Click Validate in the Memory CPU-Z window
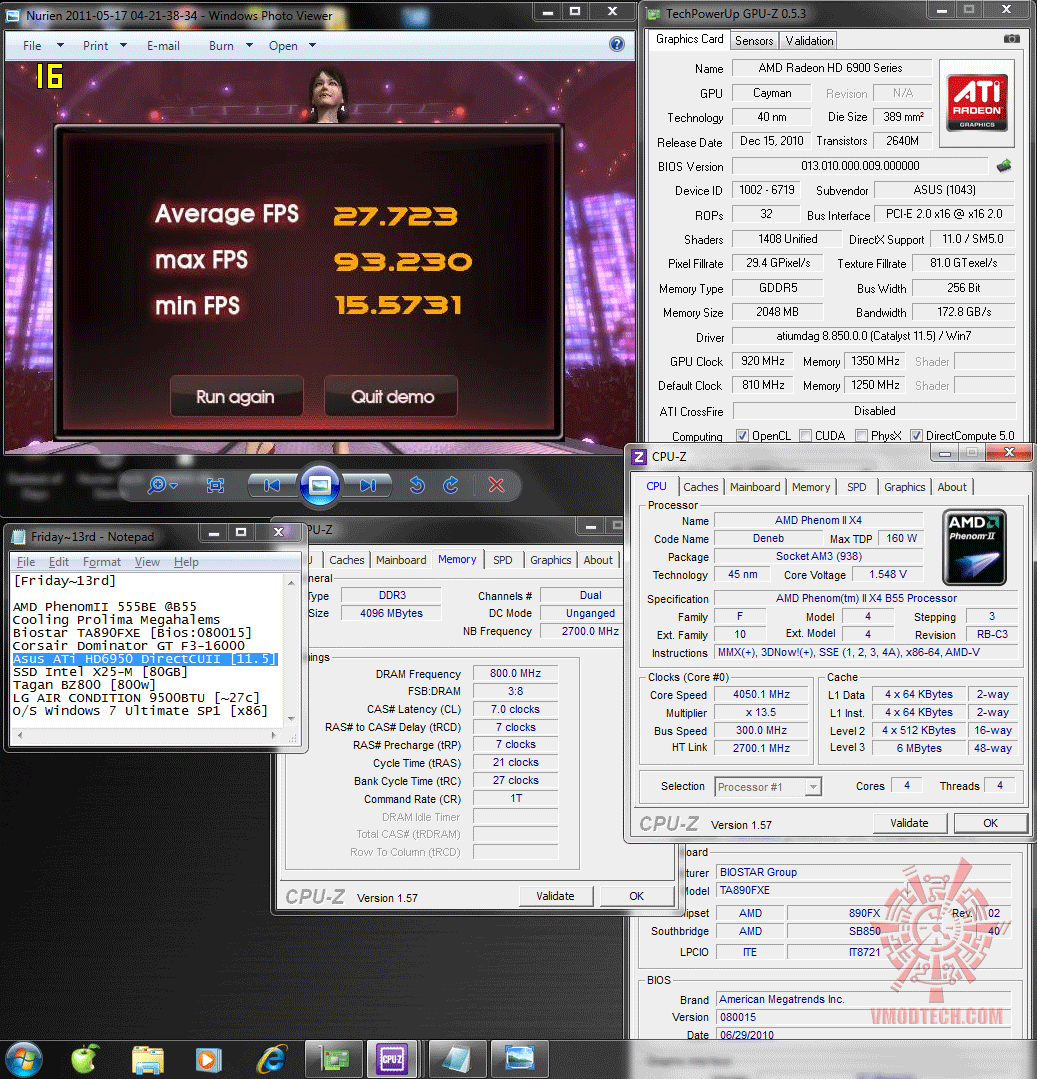 [x=555, y=896]
